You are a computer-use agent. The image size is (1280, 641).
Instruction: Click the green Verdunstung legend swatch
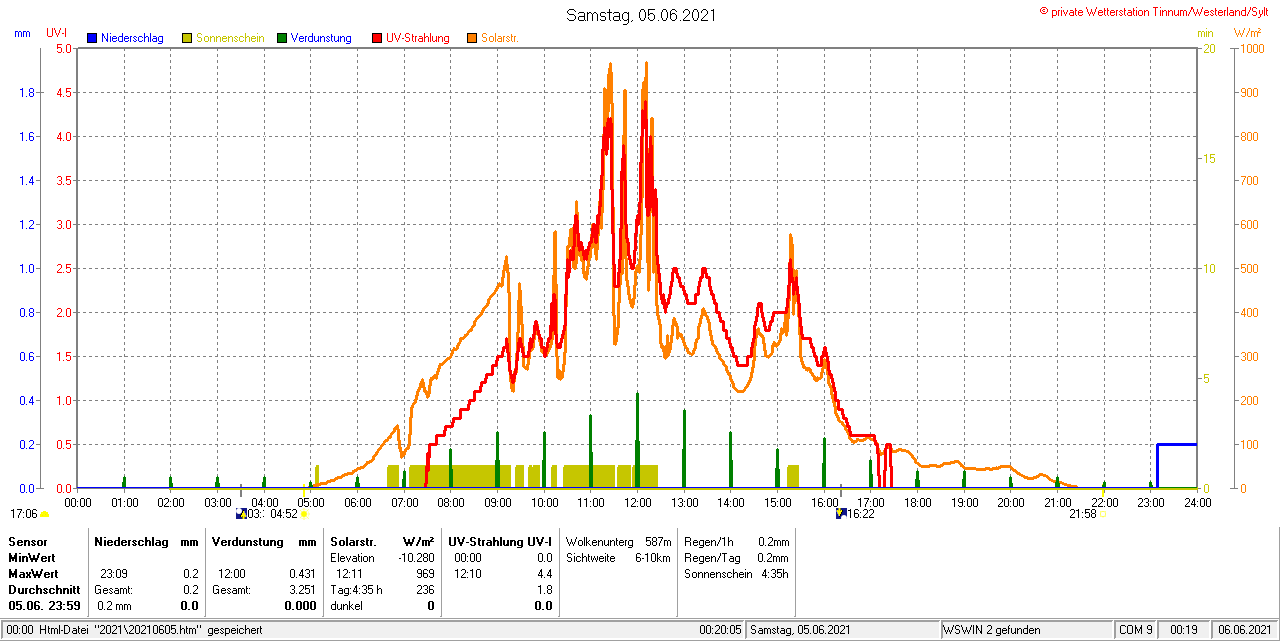pos(282,38)
